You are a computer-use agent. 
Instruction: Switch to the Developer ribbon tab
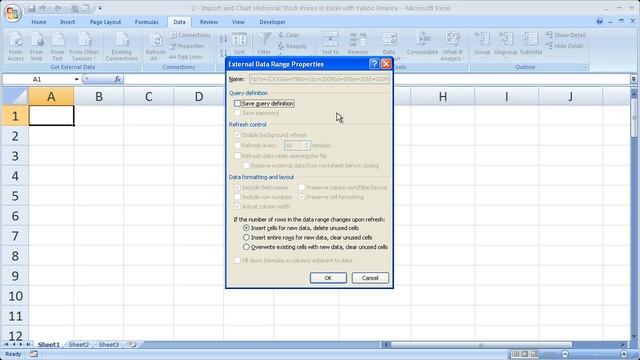click(272, 22)
